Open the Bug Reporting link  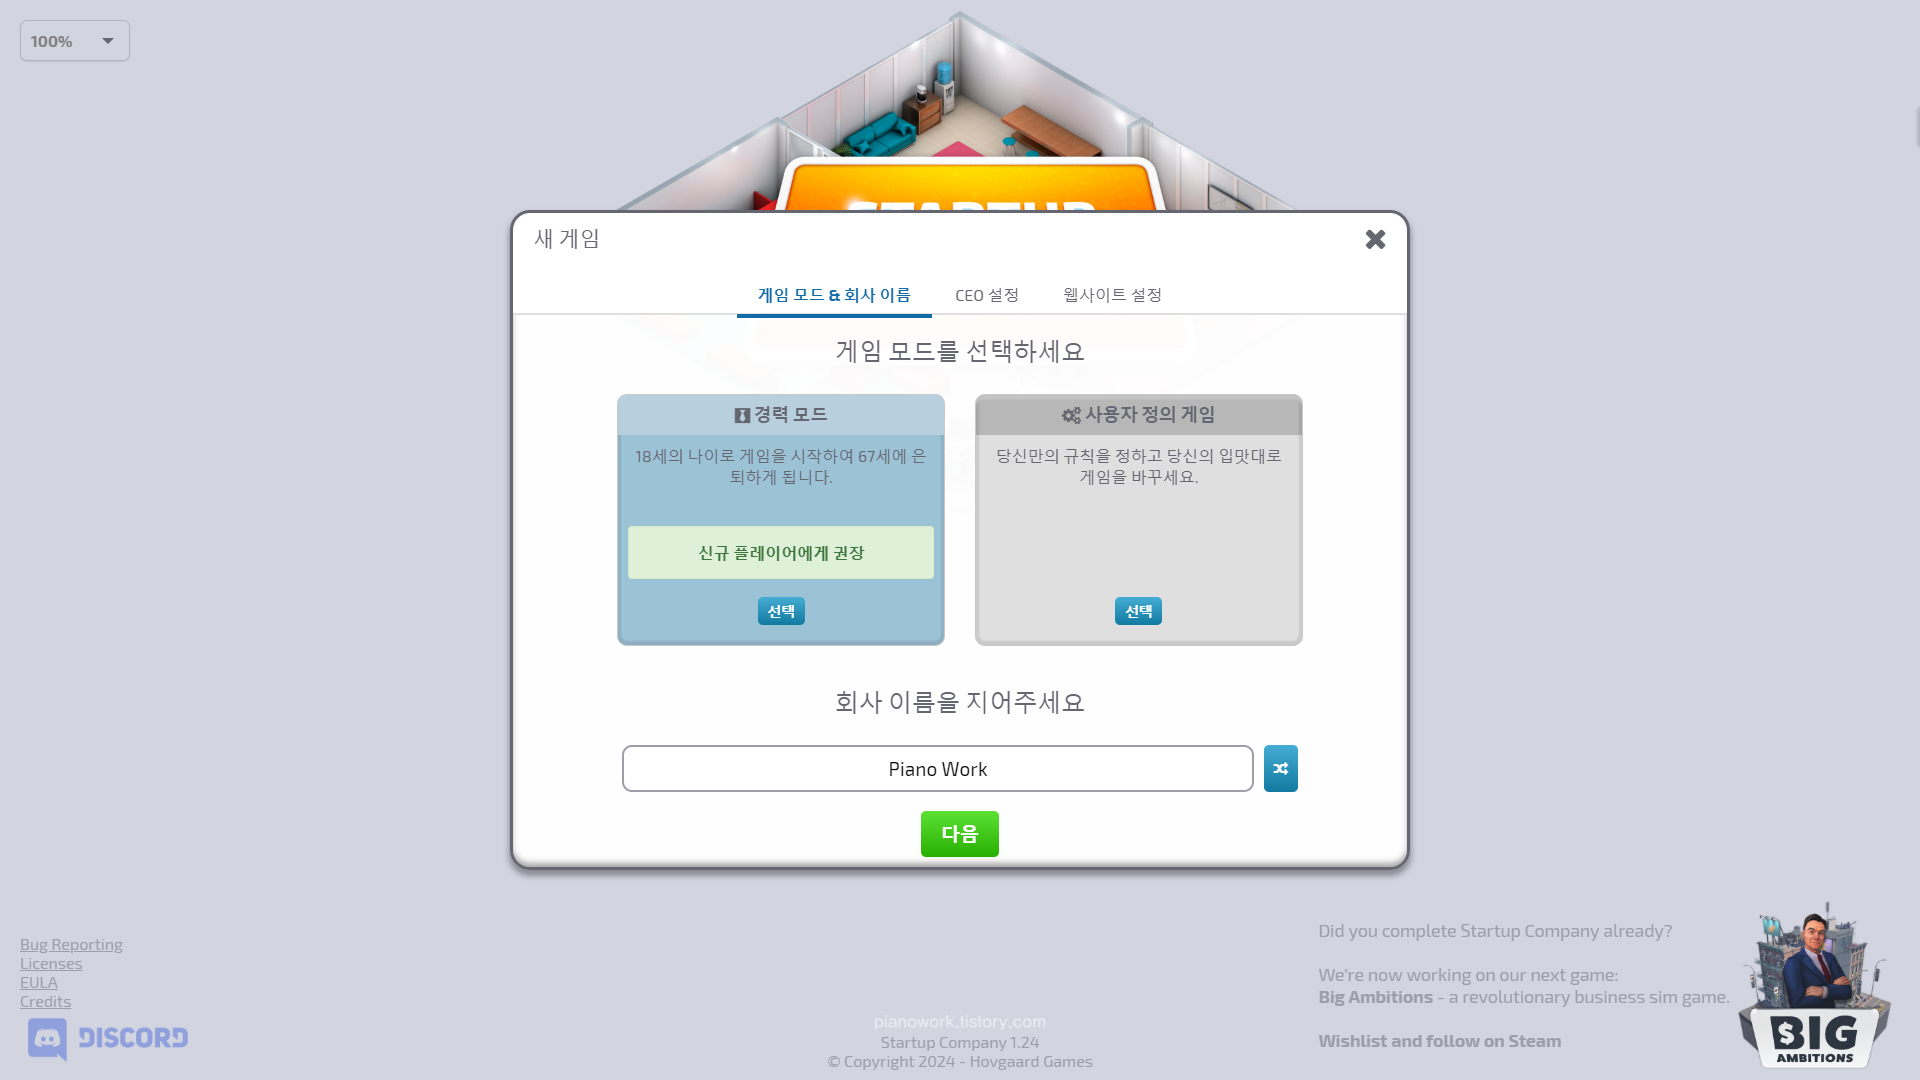click(71, 944)
